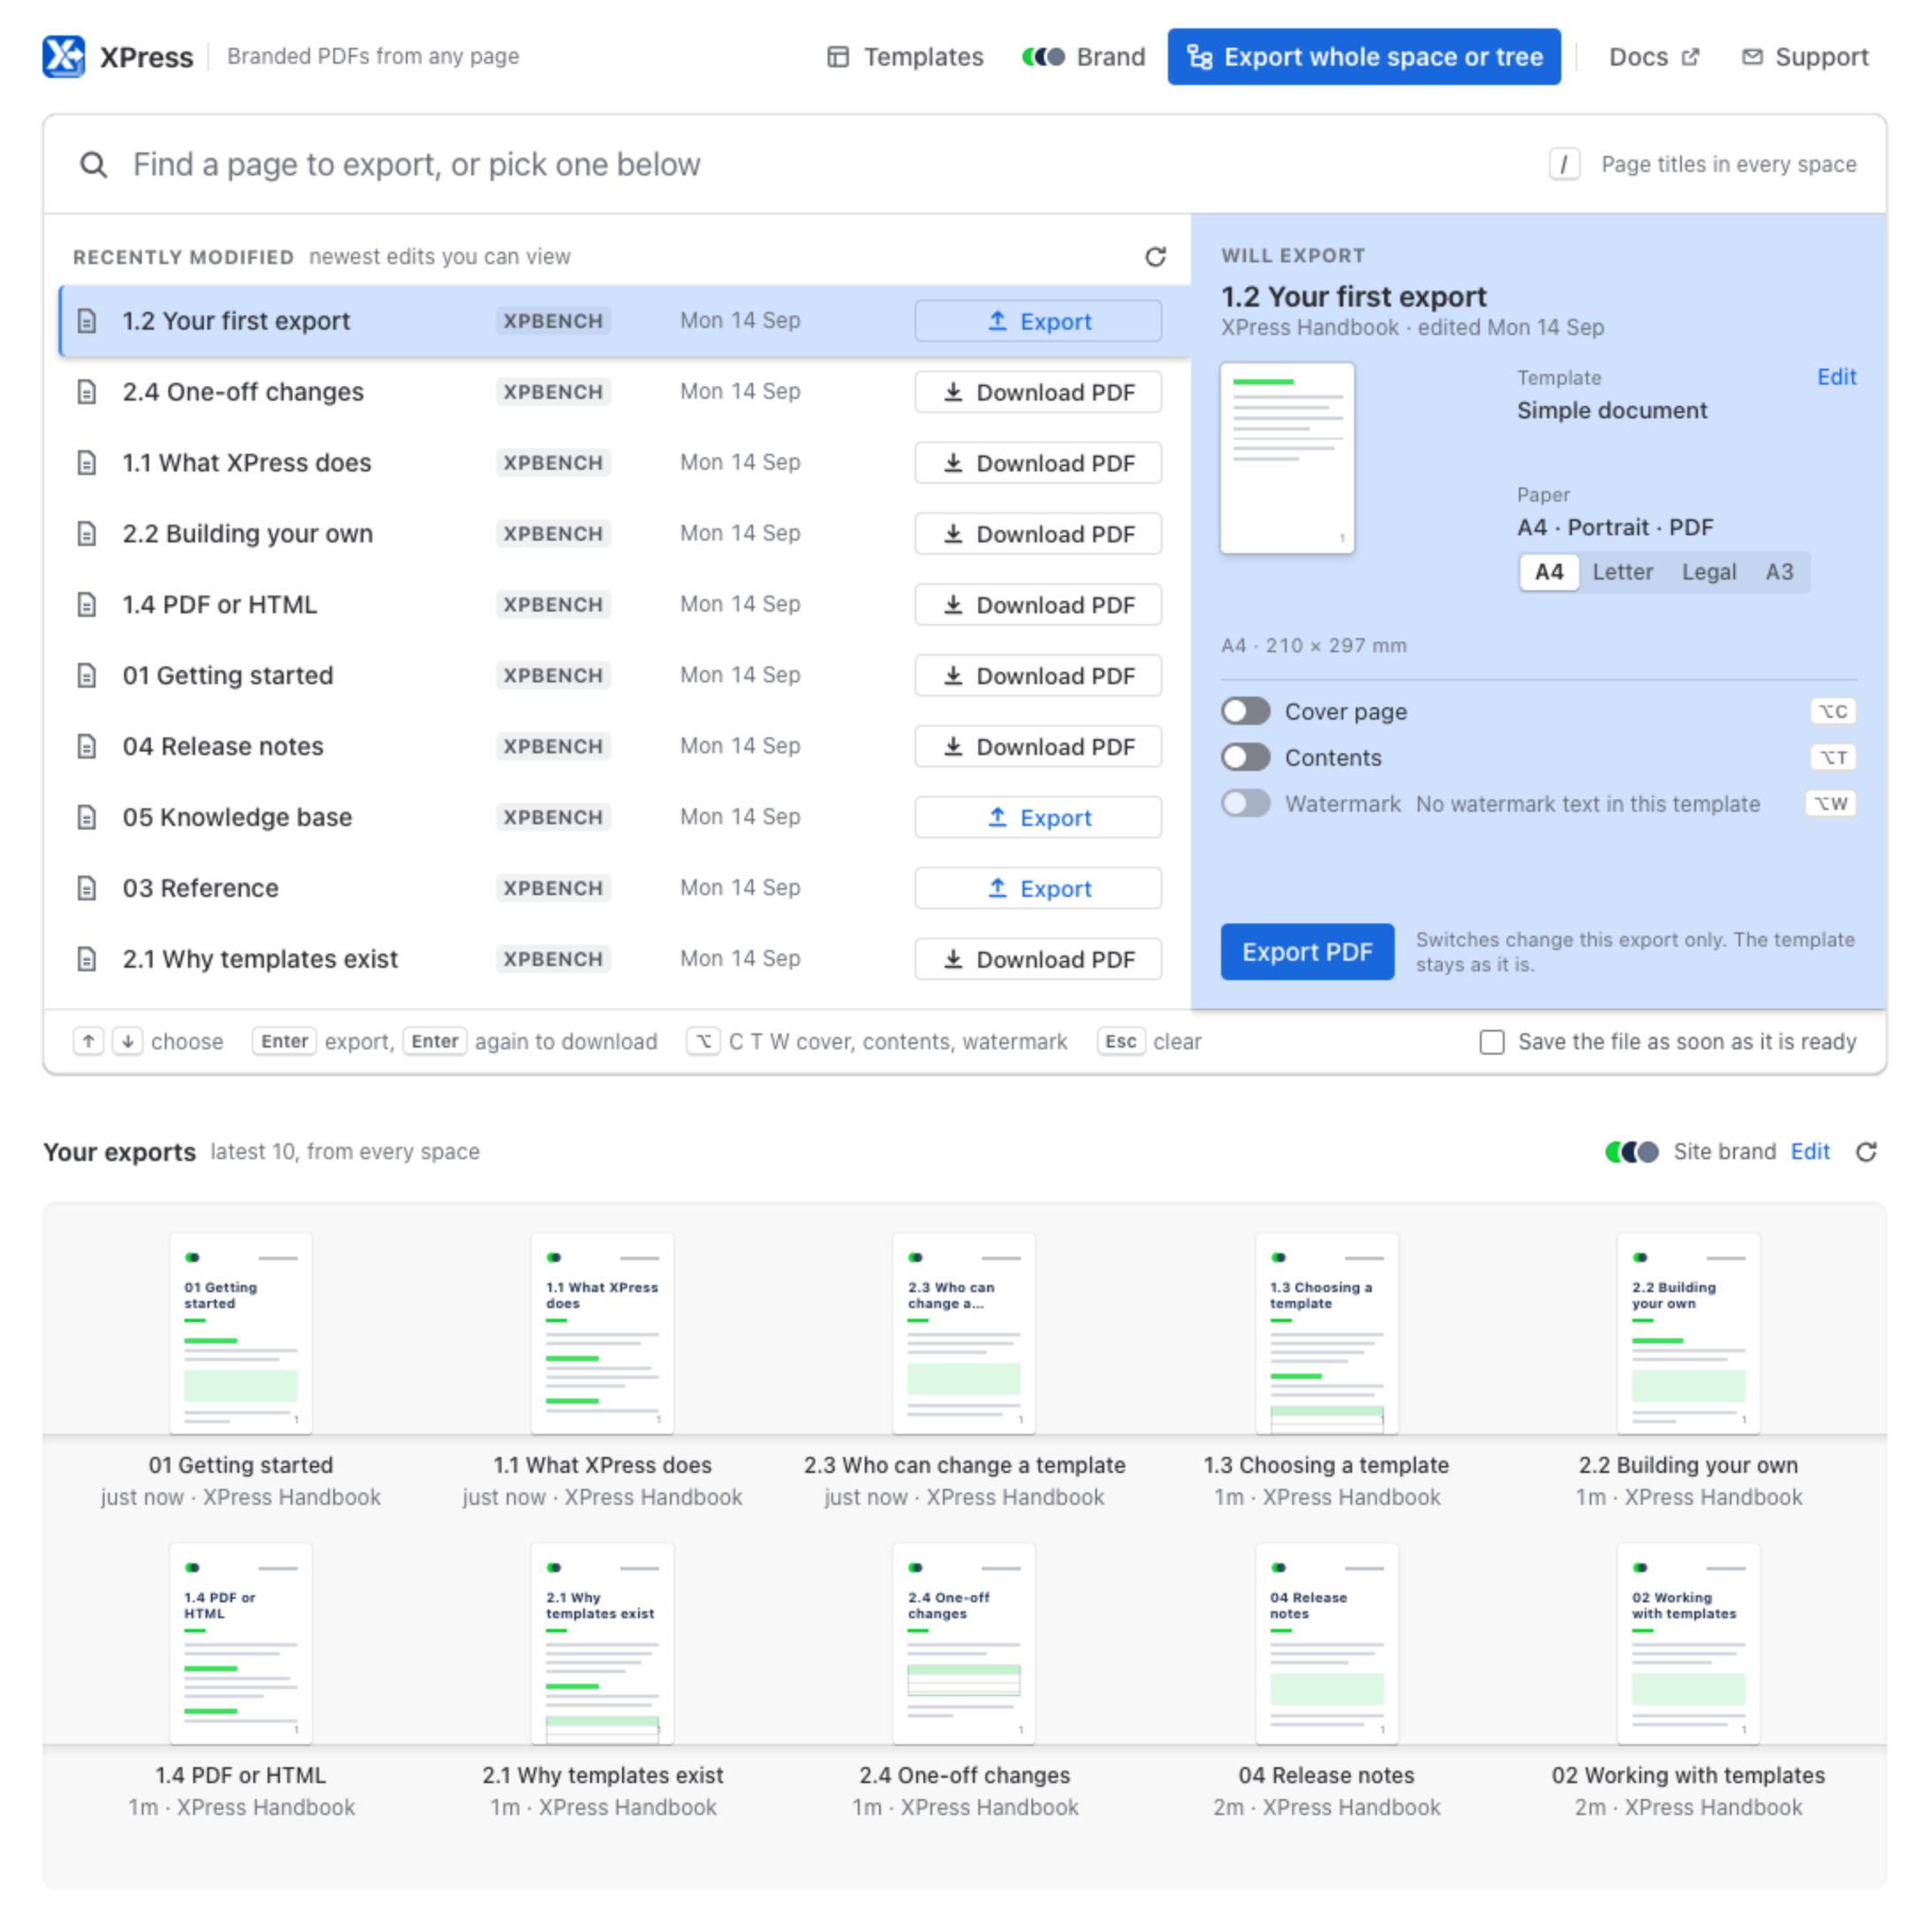1930x1932 pixels.
Task: Click the page icon beside 05 Knowledge base
Action: pos(87,817)
